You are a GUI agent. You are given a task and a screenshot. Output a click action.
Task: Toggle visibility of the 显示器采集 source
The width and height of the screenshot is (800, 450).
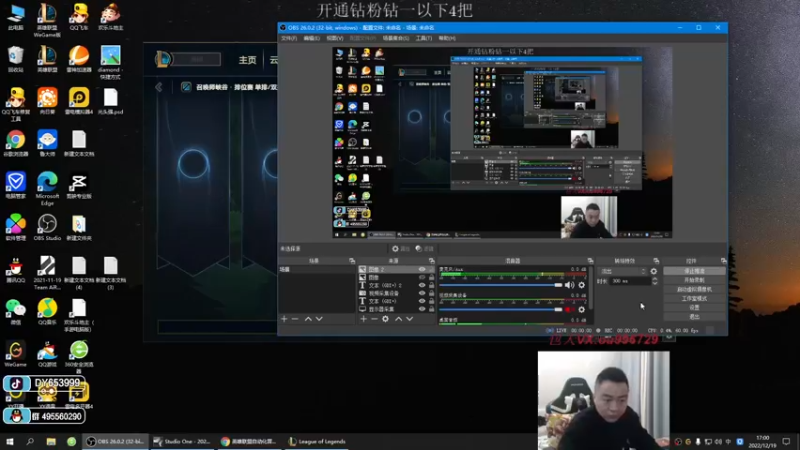(422, 309)
